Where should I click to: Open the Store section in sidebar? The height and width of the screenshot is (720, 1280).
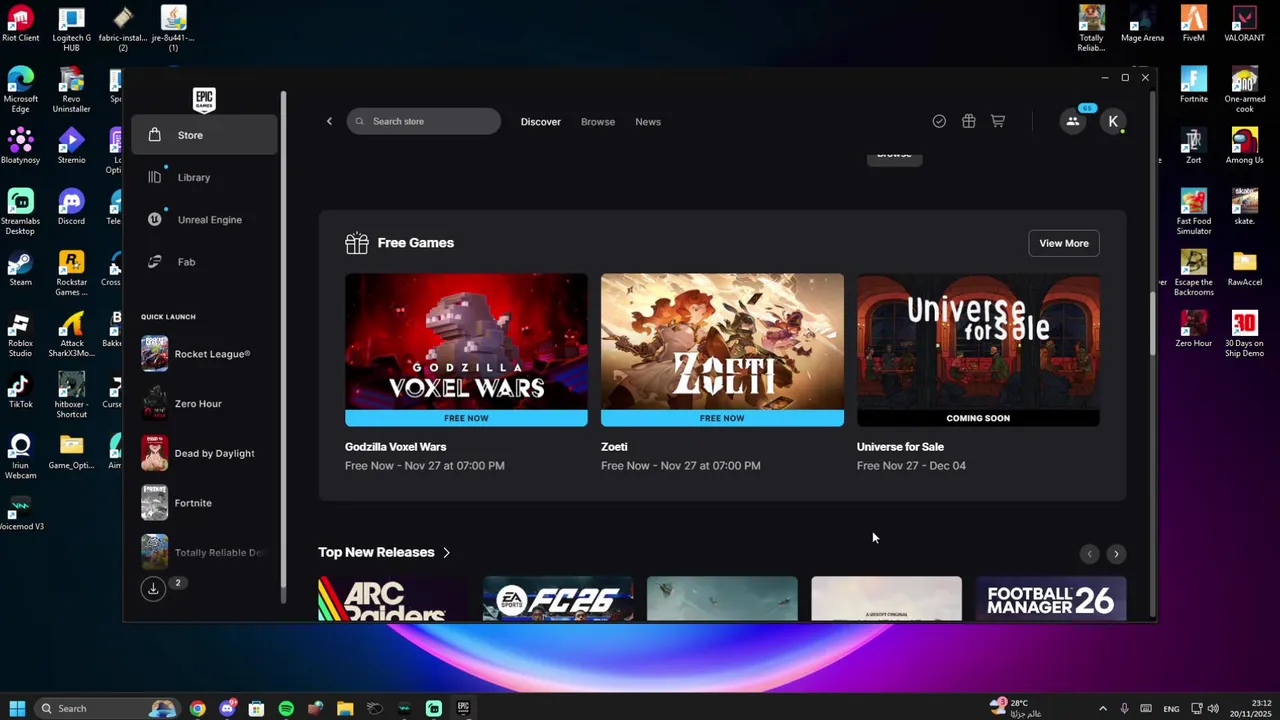(x=204, y=135)
